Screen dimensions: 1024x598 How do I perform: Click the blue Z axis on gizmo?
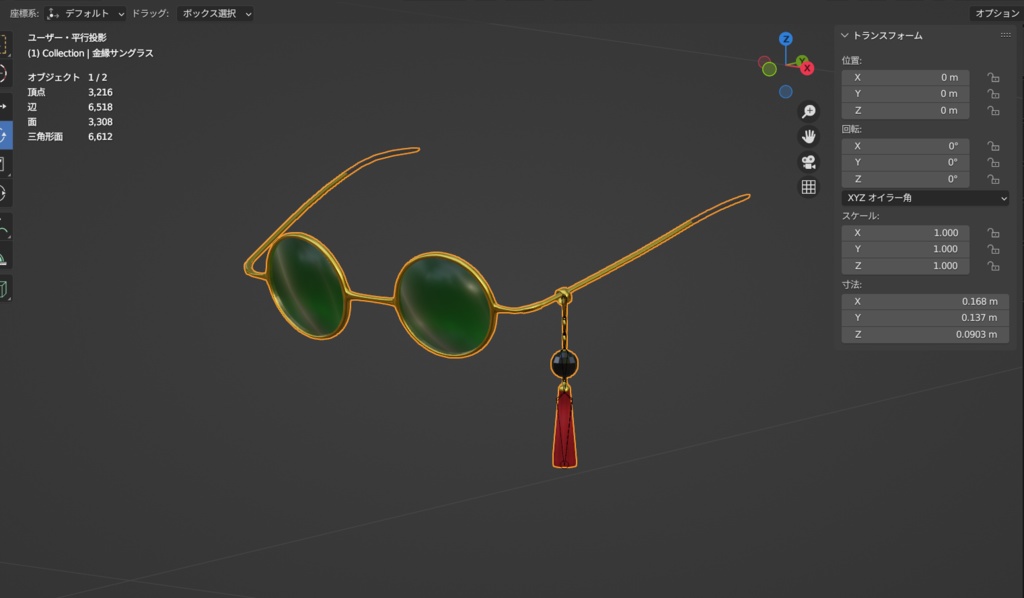pyautogui.click(x=786, y=39)
